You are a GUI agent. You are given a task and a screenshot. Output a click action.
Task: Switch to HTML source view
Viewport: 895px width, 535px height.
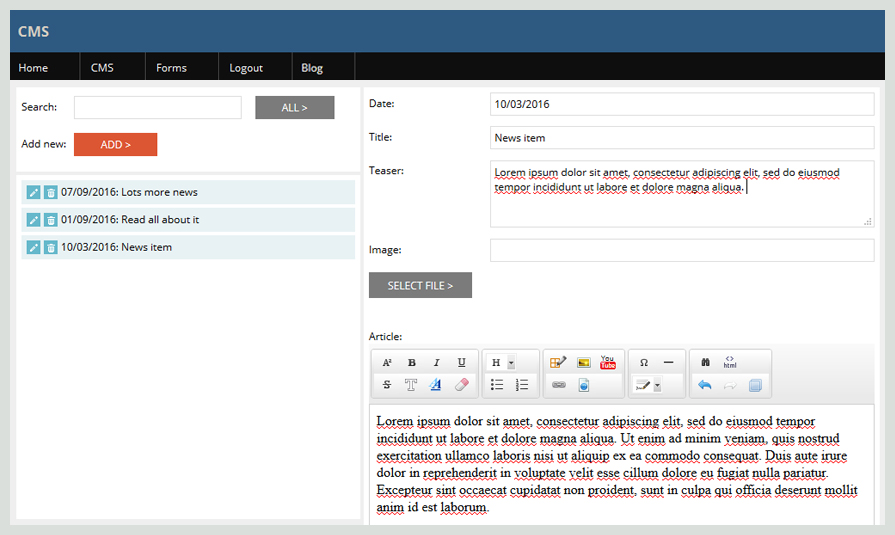[730, 363]
